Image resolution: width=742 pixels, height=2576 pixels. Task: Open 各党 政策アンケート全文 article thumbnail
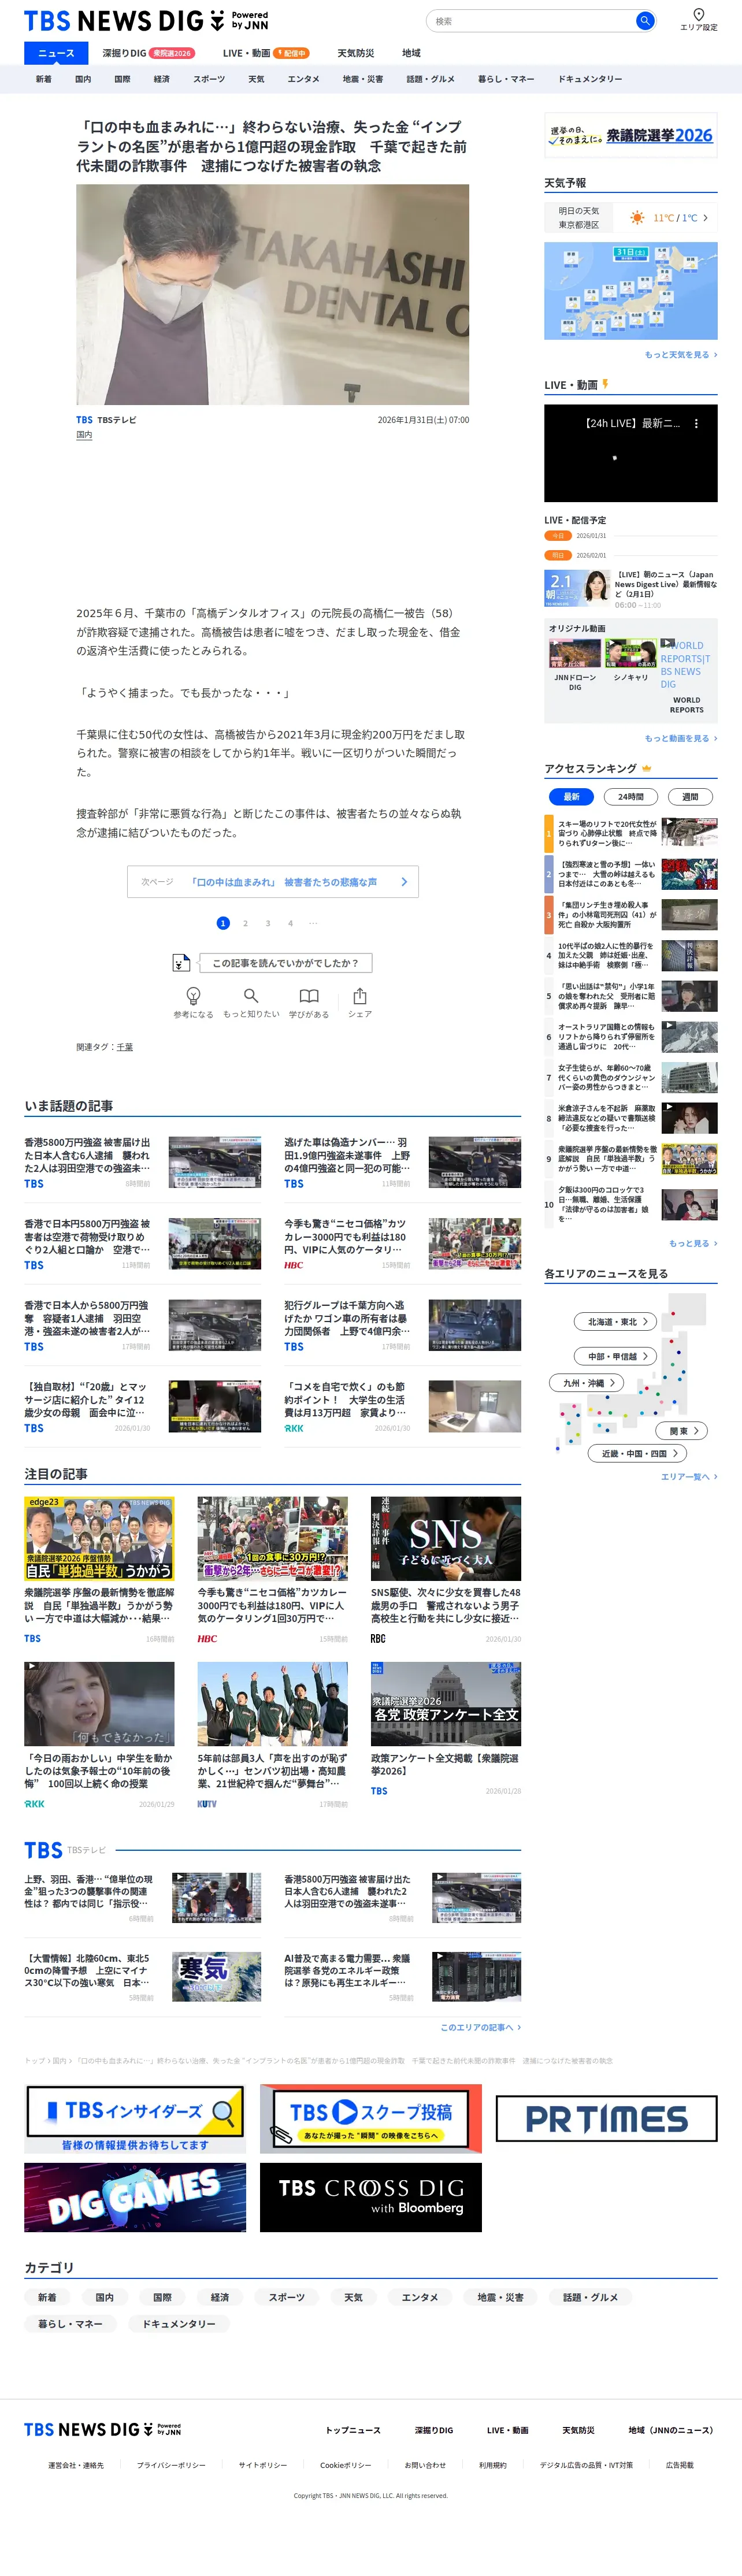pyautogui.click(x=445, y=1704)
